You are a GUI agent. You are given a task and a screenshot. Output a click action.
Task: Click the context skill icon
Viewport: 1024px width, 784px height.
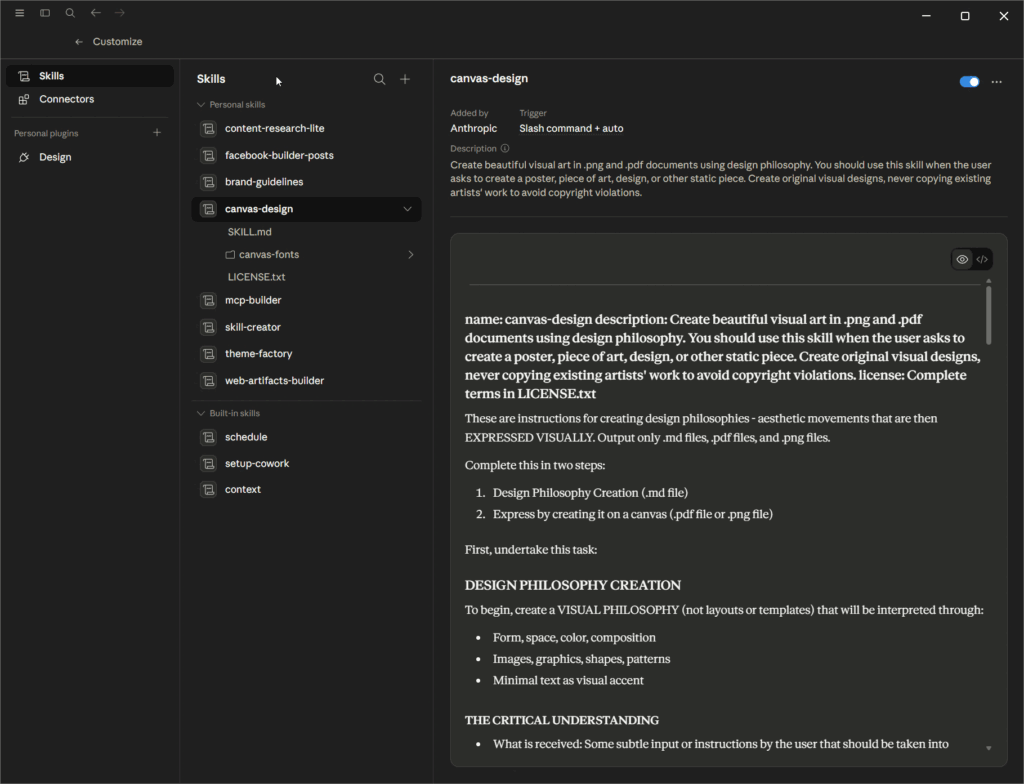(208, 490)
